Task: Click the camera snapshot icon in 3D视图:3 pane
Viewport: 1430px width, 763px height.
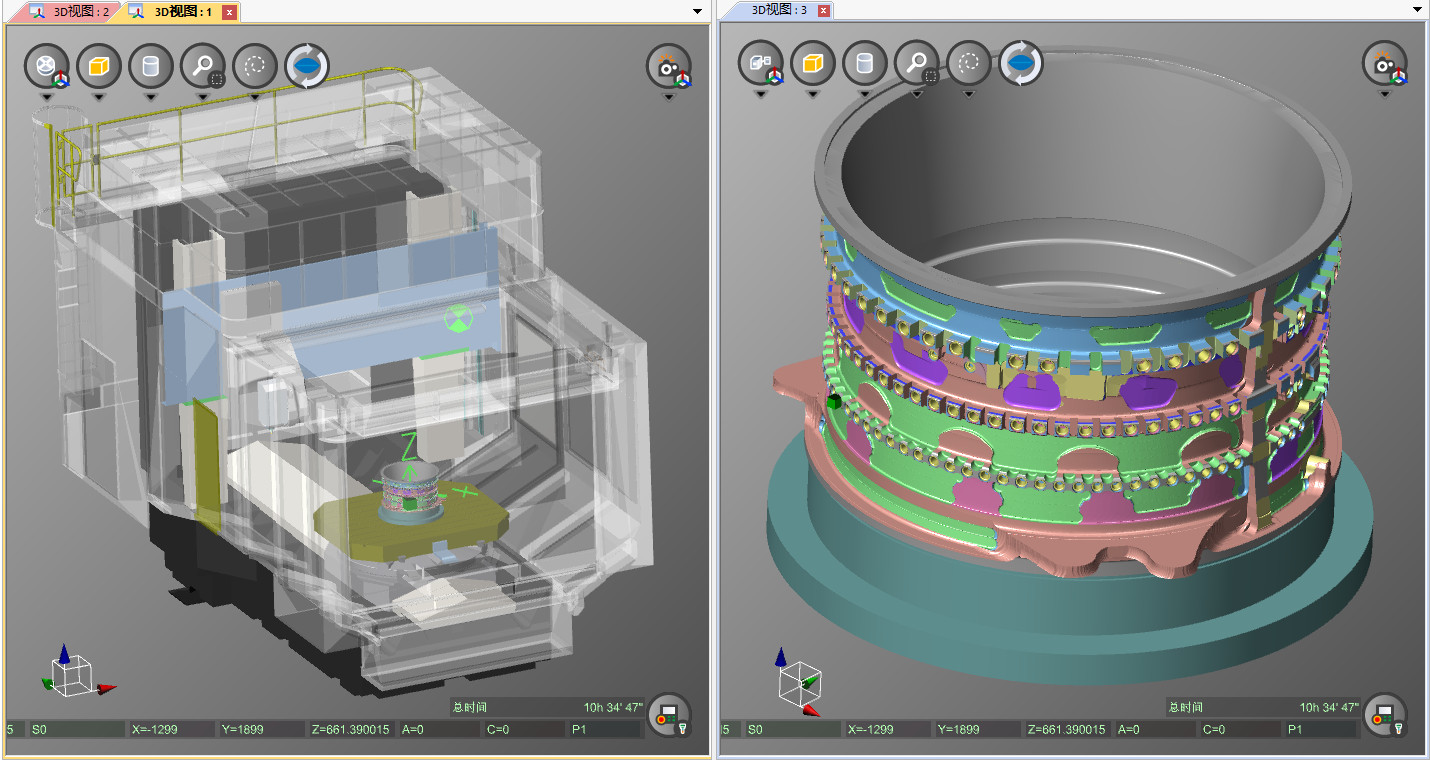Action: pyautogui.click(x=1384, y=63)
